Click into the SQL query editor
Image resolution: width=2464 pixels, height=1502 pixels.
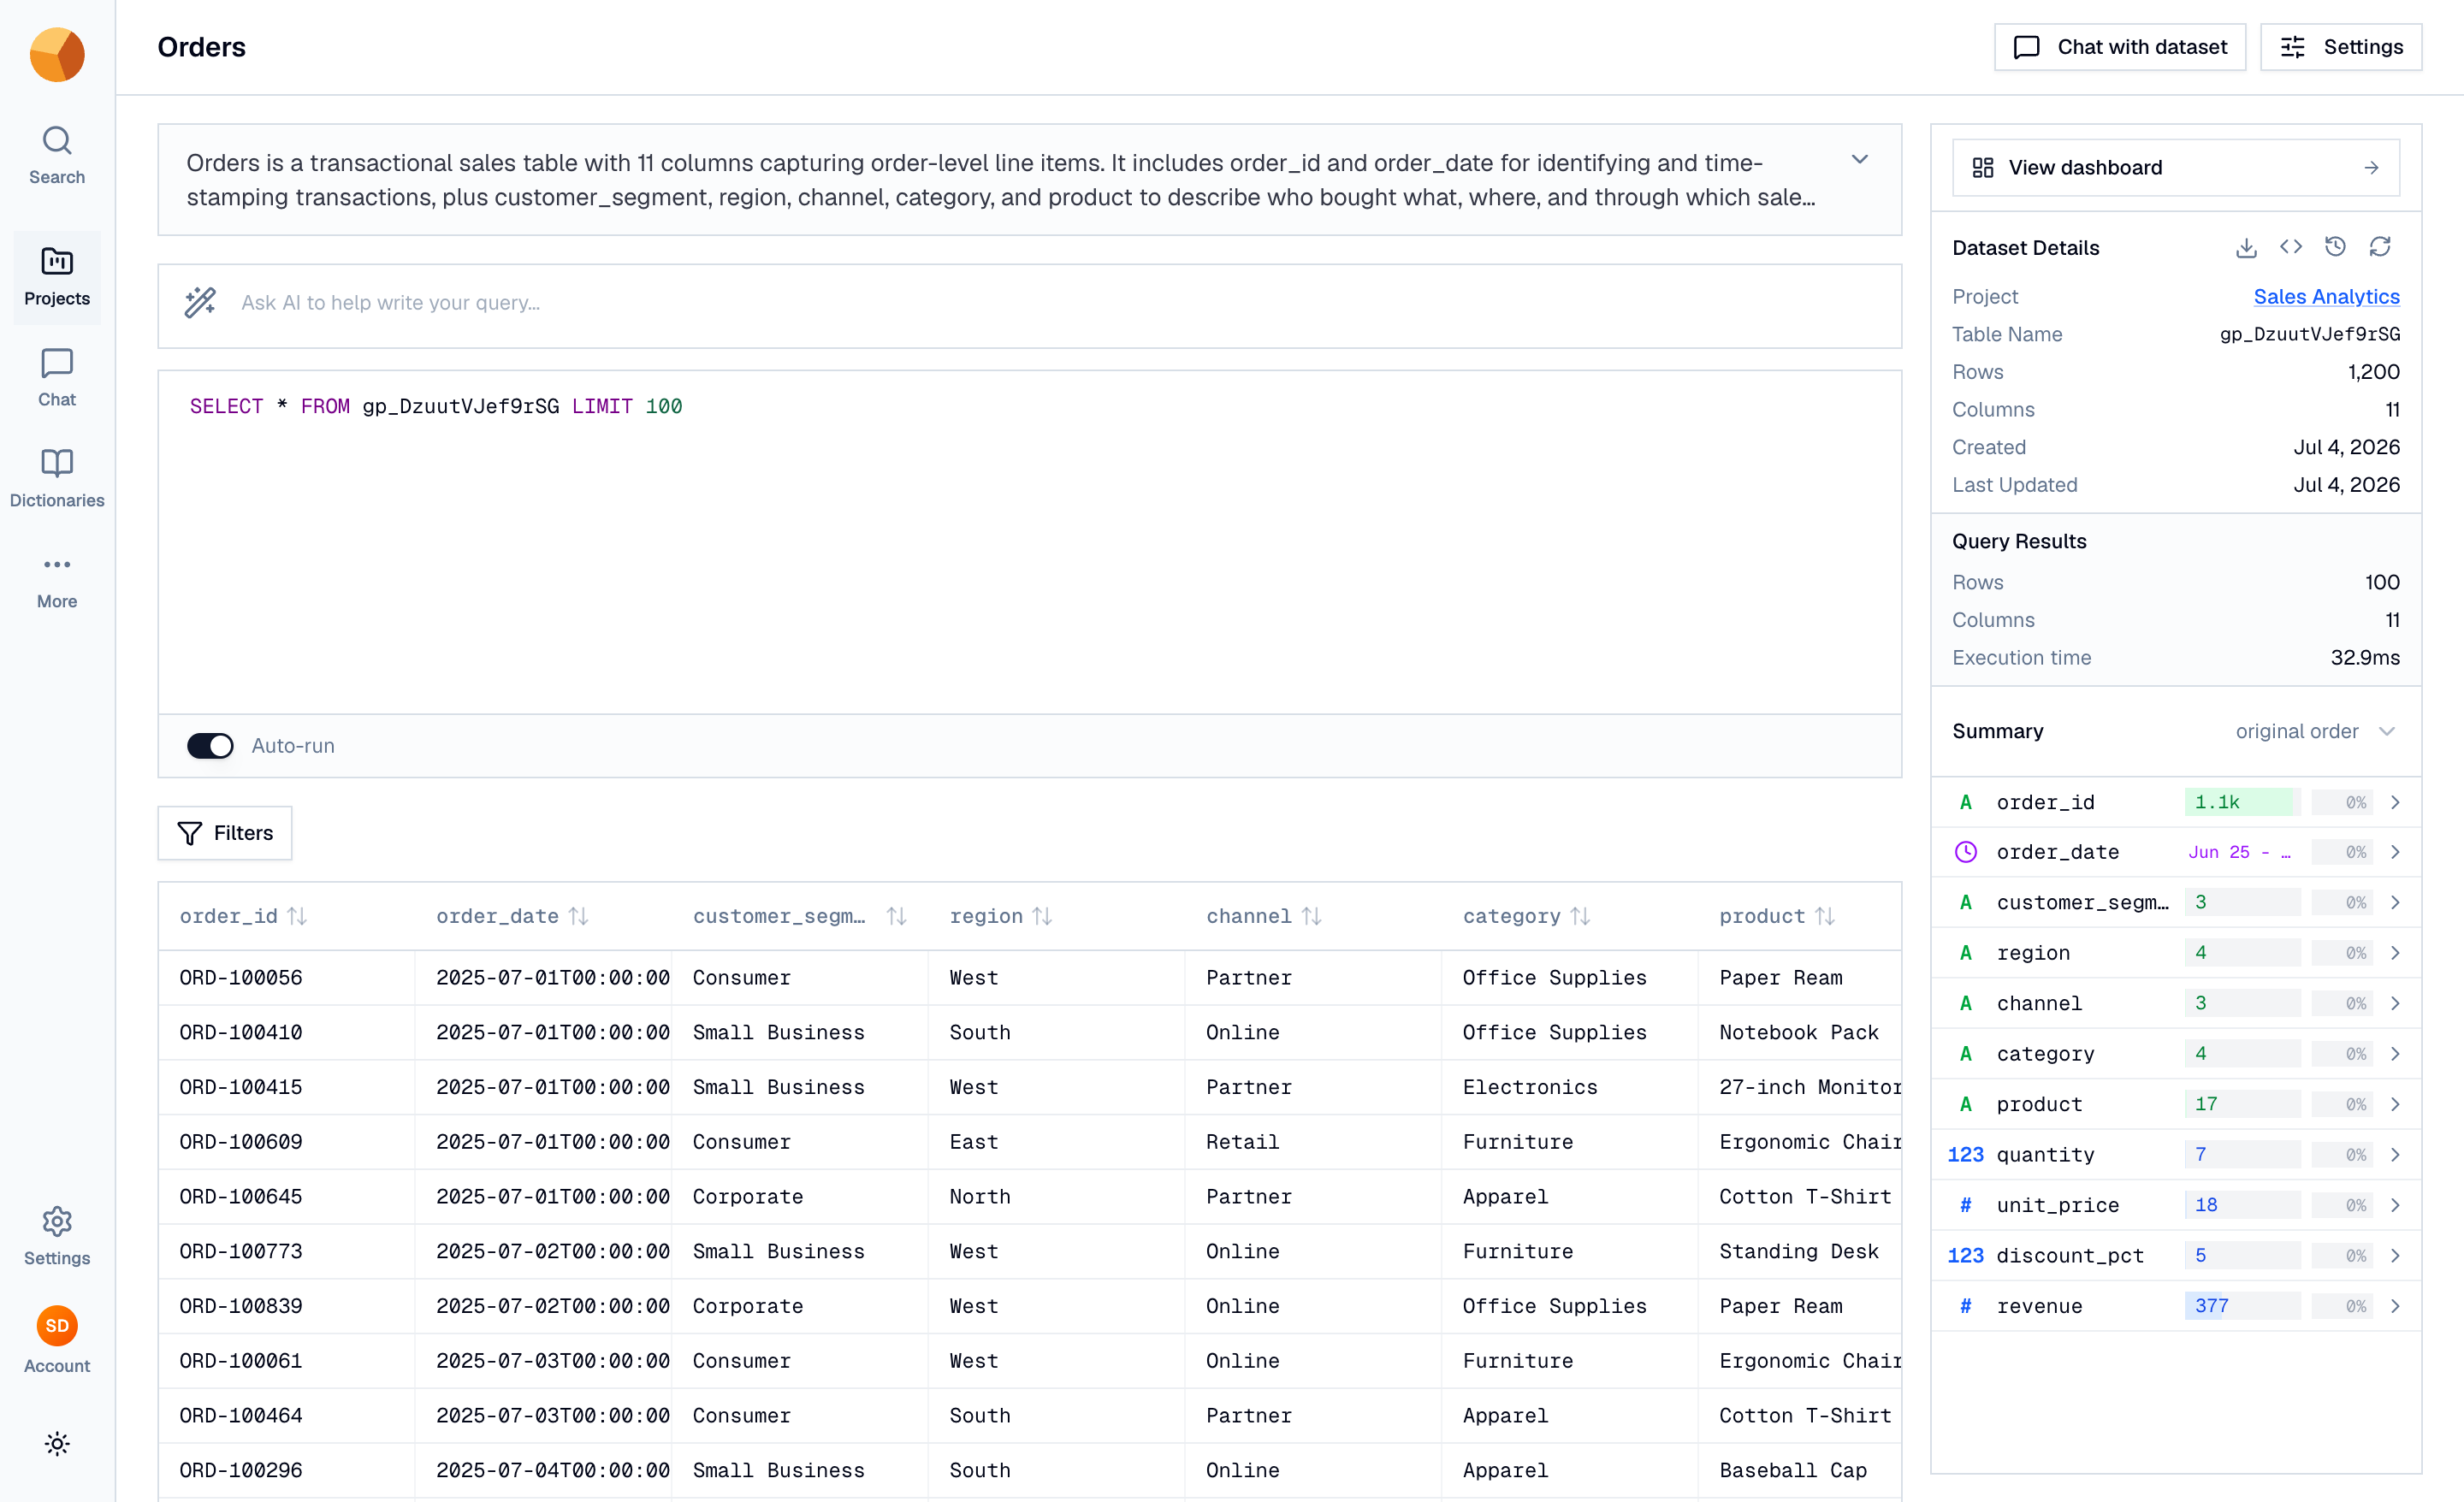click(1030, 542)
